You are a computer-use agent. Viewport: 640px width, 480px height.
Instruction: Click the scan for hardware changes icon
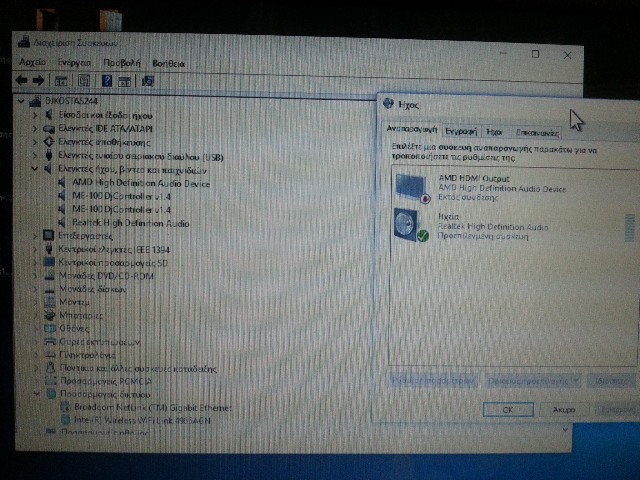click(148, 80)
